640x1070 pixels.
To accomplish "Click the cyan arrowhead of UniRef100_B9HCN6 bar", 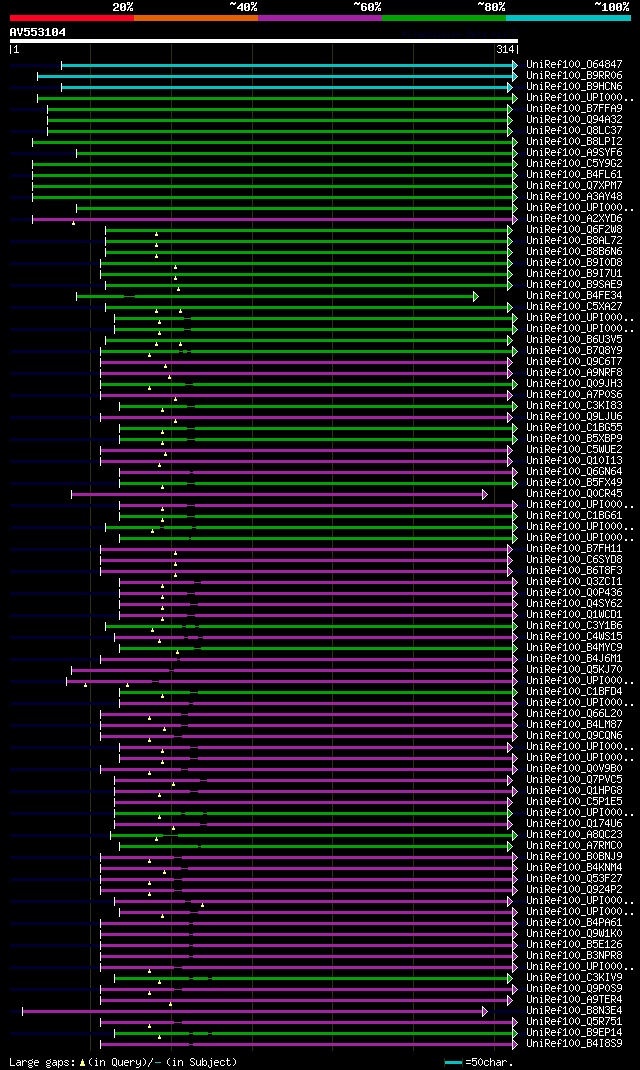I will pos(510,87).
